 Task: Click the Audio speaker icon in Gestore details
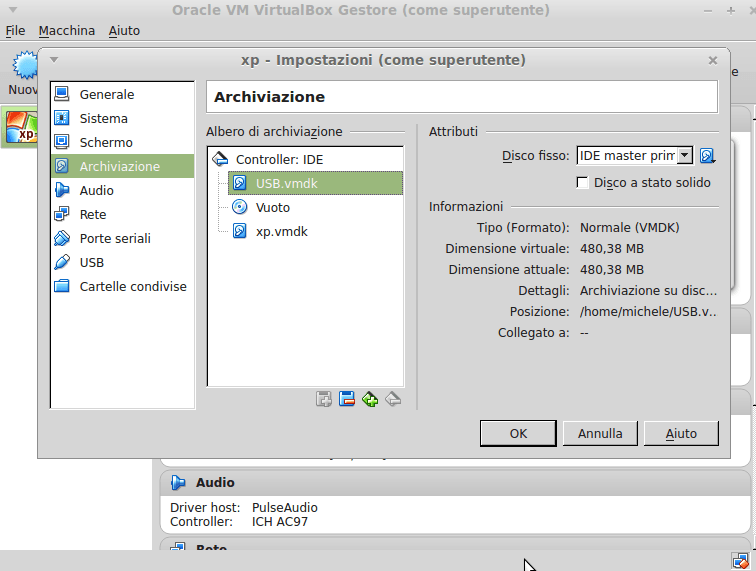(x=178, y=483)
